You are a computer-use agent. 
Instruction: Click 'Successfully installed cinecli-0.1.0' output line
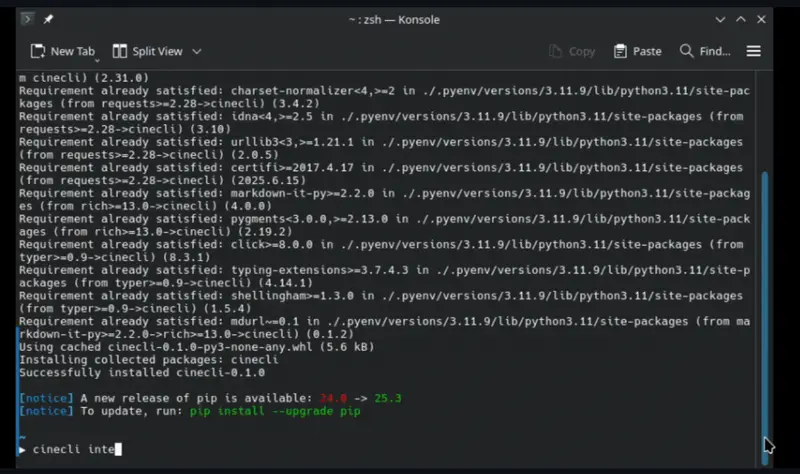coord(142,372)
